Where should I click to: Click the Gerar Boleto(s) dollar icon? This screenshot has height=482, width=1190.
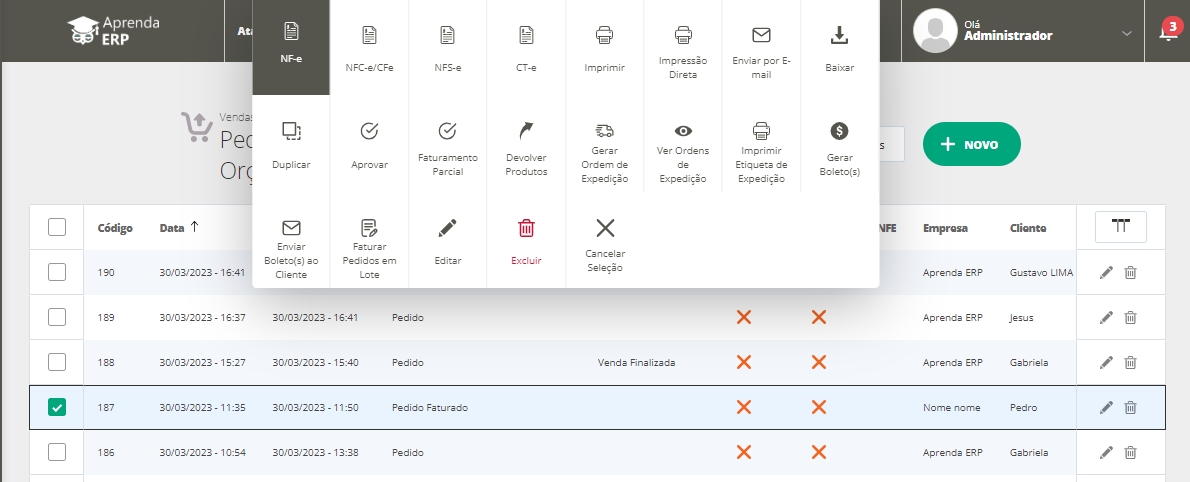point(839,131)
